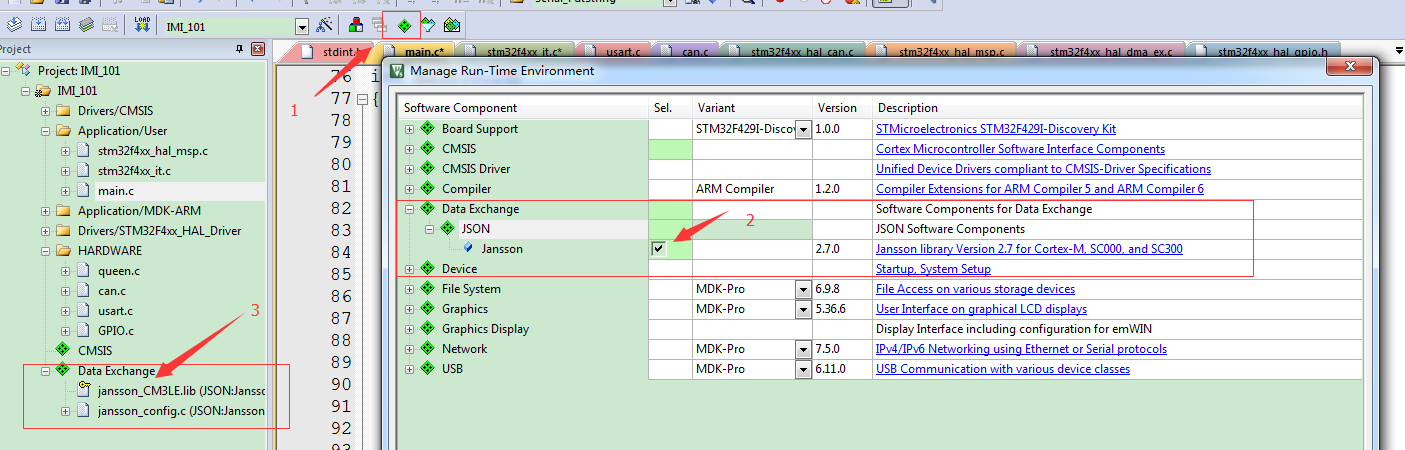Select stm32f4xx_hal_msp.c in the project tree
Viewport: 1405px width, 450px height.
click(x=153, y=151)
